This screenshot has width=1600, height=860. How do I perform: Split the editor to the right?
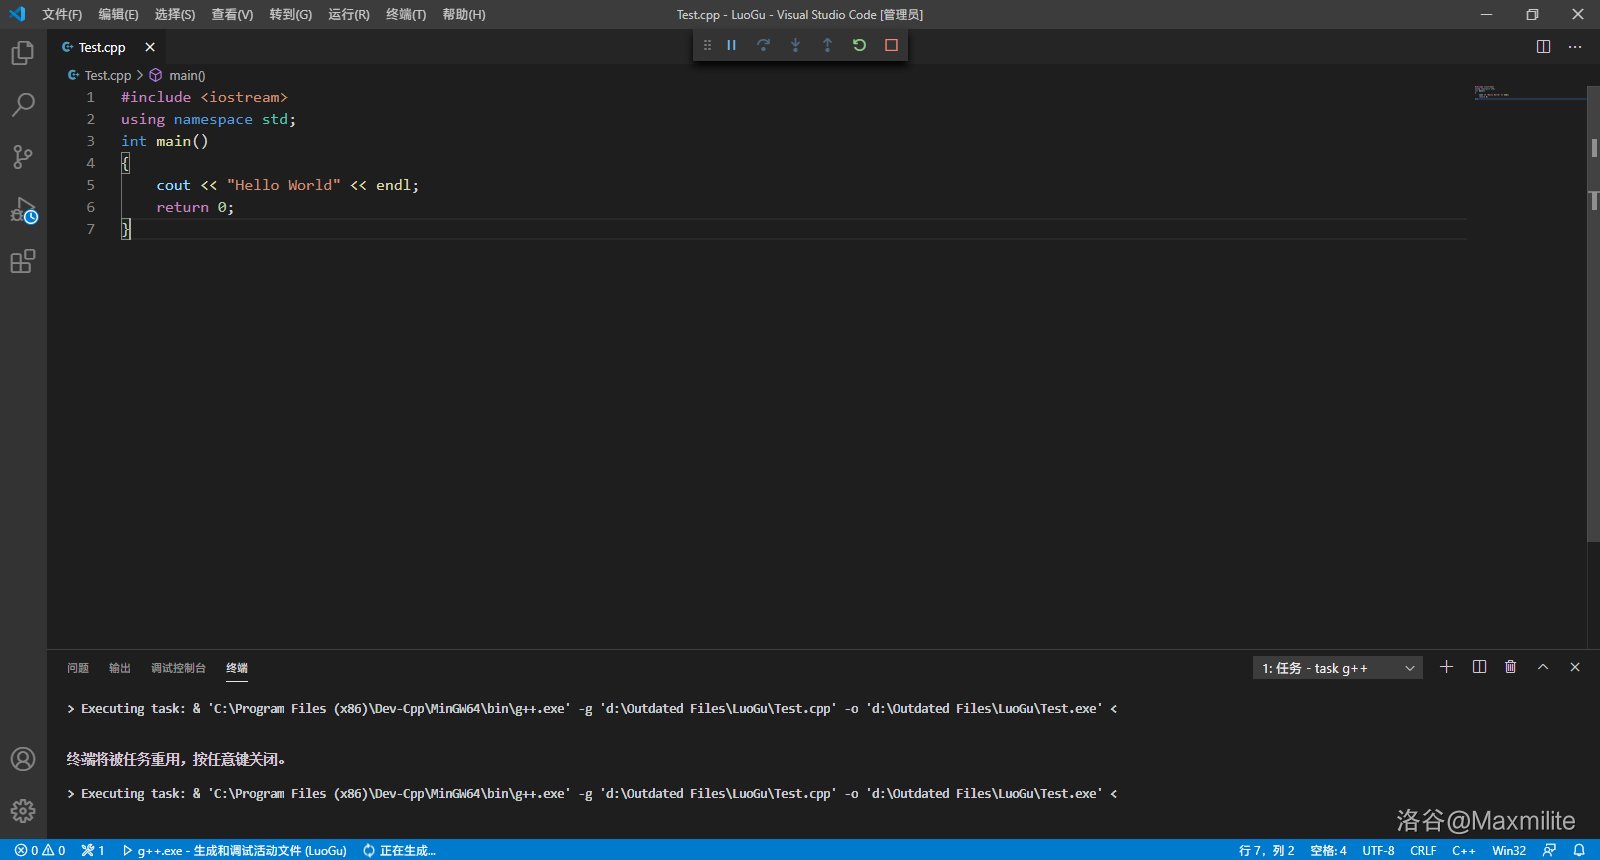[1543, 47]
